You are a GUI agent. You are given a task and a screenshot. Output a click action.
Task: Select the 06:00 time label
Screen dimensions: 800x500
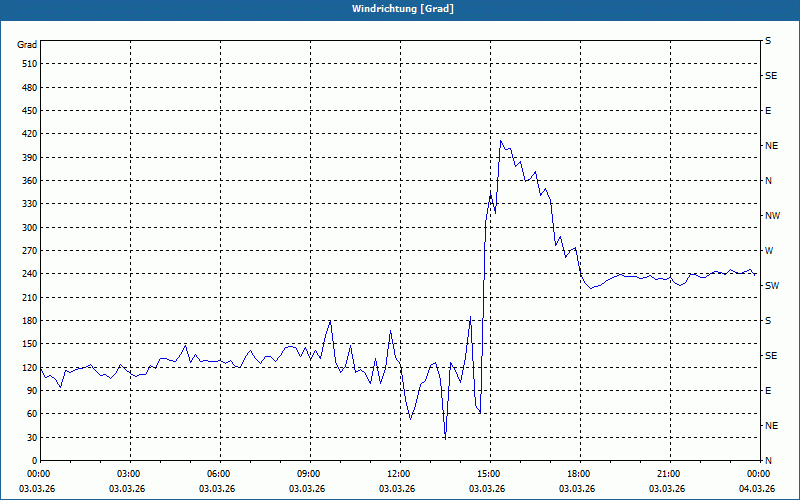pyautogui.click(x=220, y=474)
